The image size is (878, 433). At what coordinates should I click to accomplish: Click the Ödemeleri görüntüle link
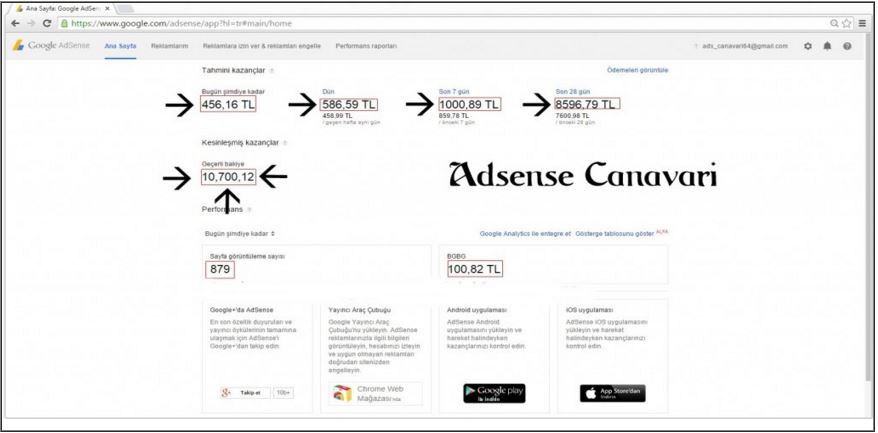638,71
